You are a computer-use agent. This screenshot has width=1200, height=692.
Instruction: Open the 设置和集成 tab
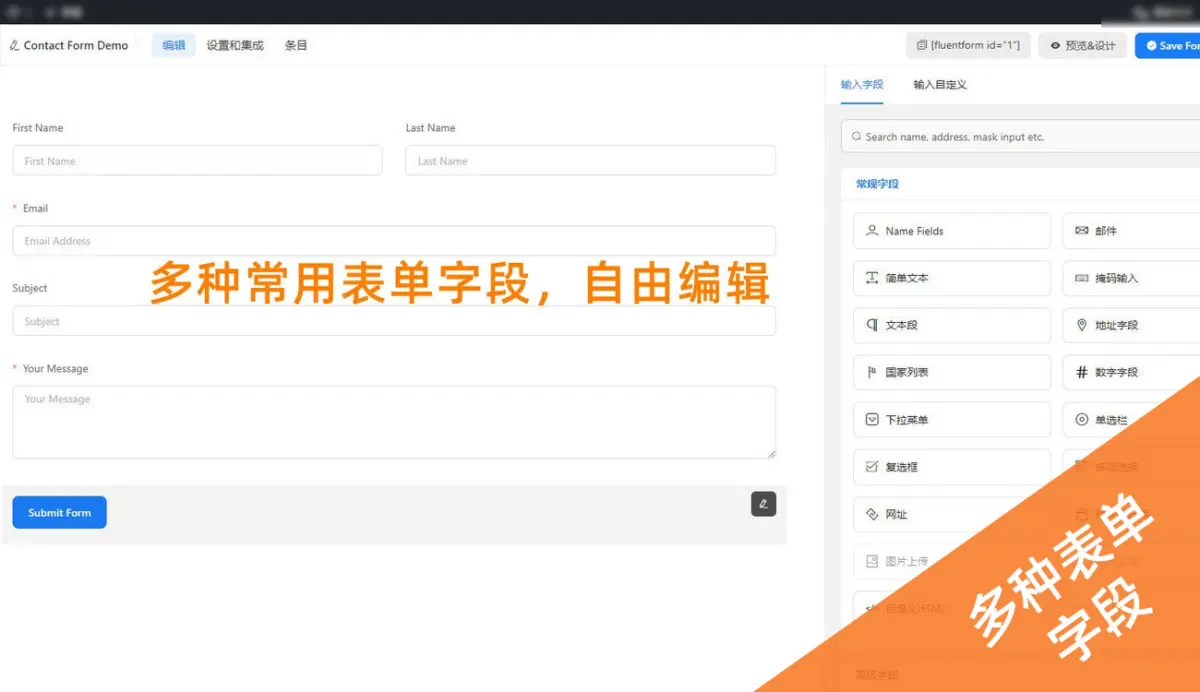[x=234, y=45]
